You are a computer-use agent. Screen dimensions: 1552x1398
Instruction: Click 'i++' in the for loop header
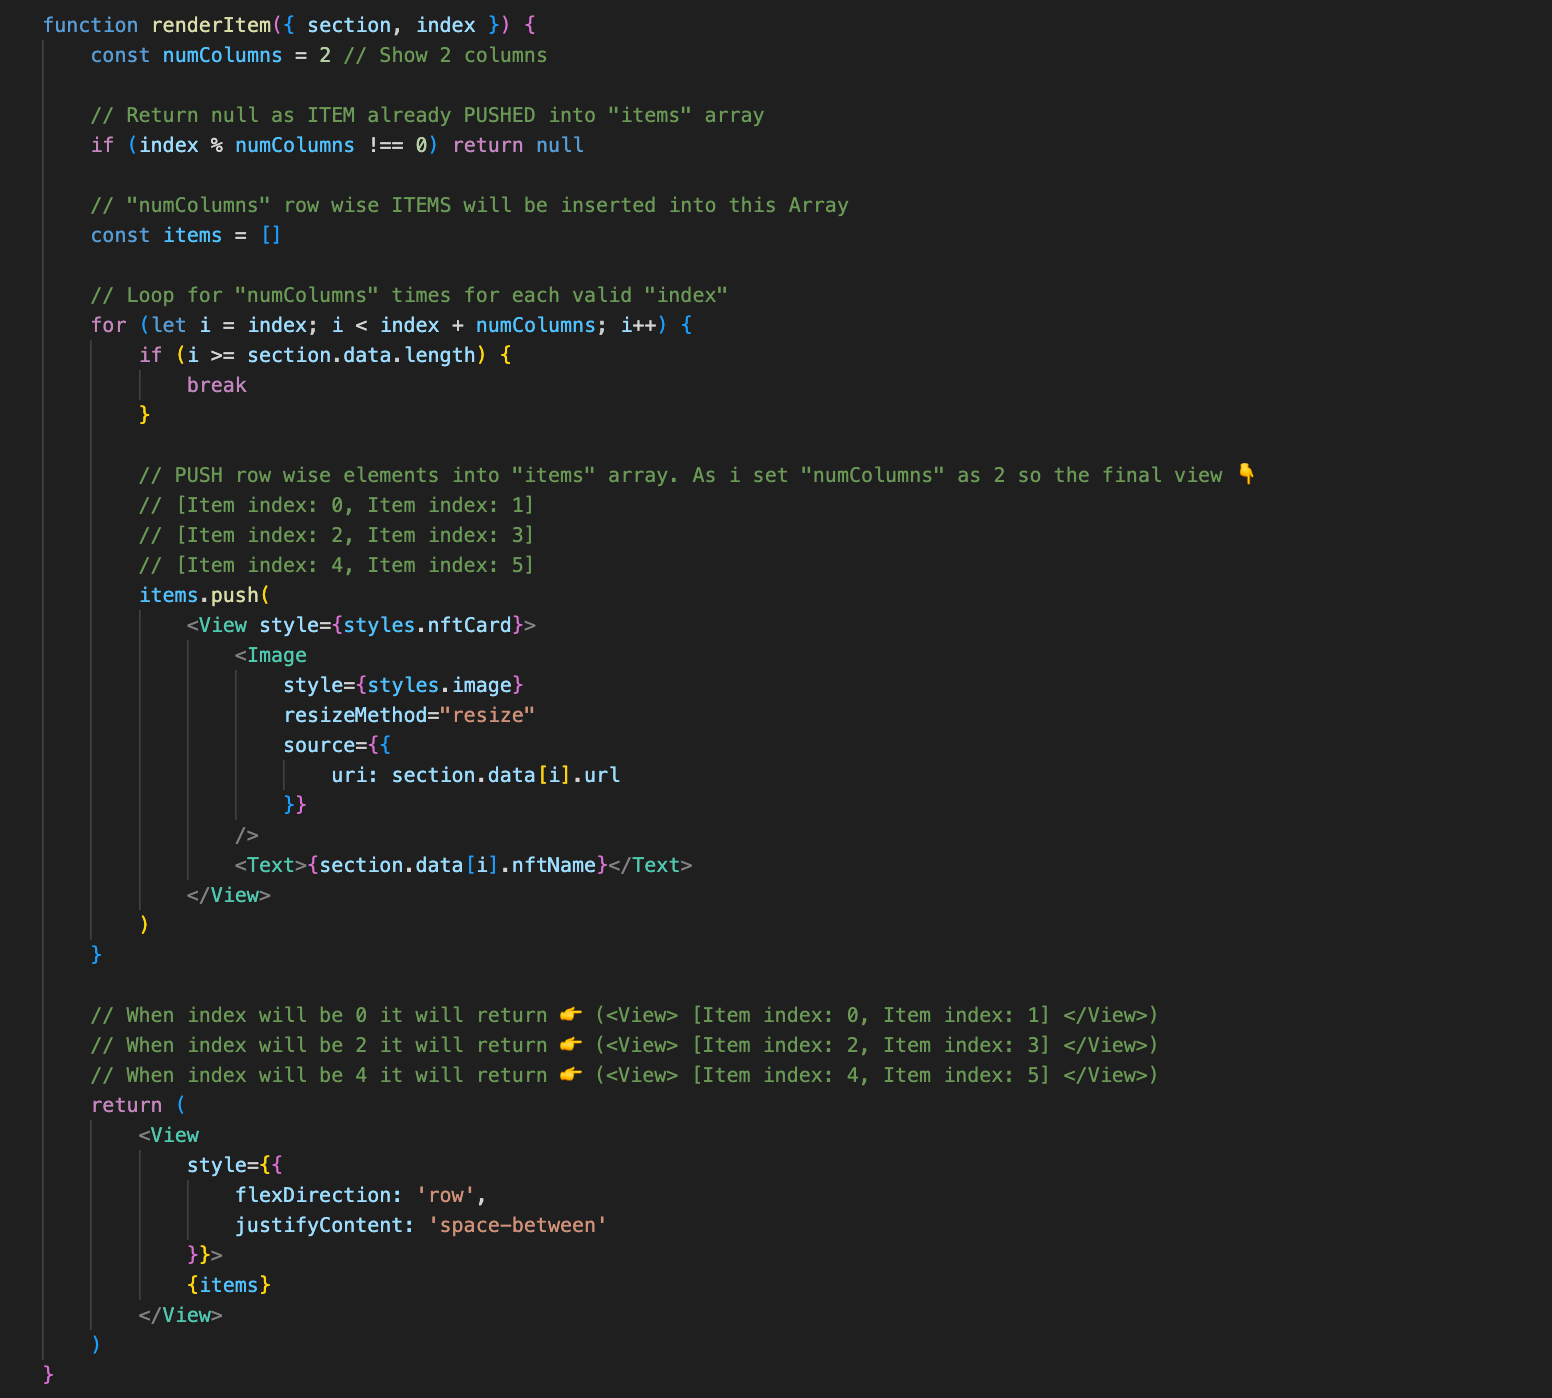point(638,325)
